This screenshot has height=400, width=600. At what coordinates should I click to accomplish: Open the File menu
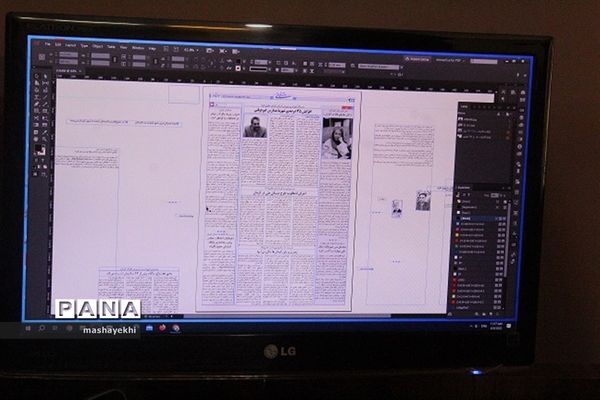[x=46, y=44]
